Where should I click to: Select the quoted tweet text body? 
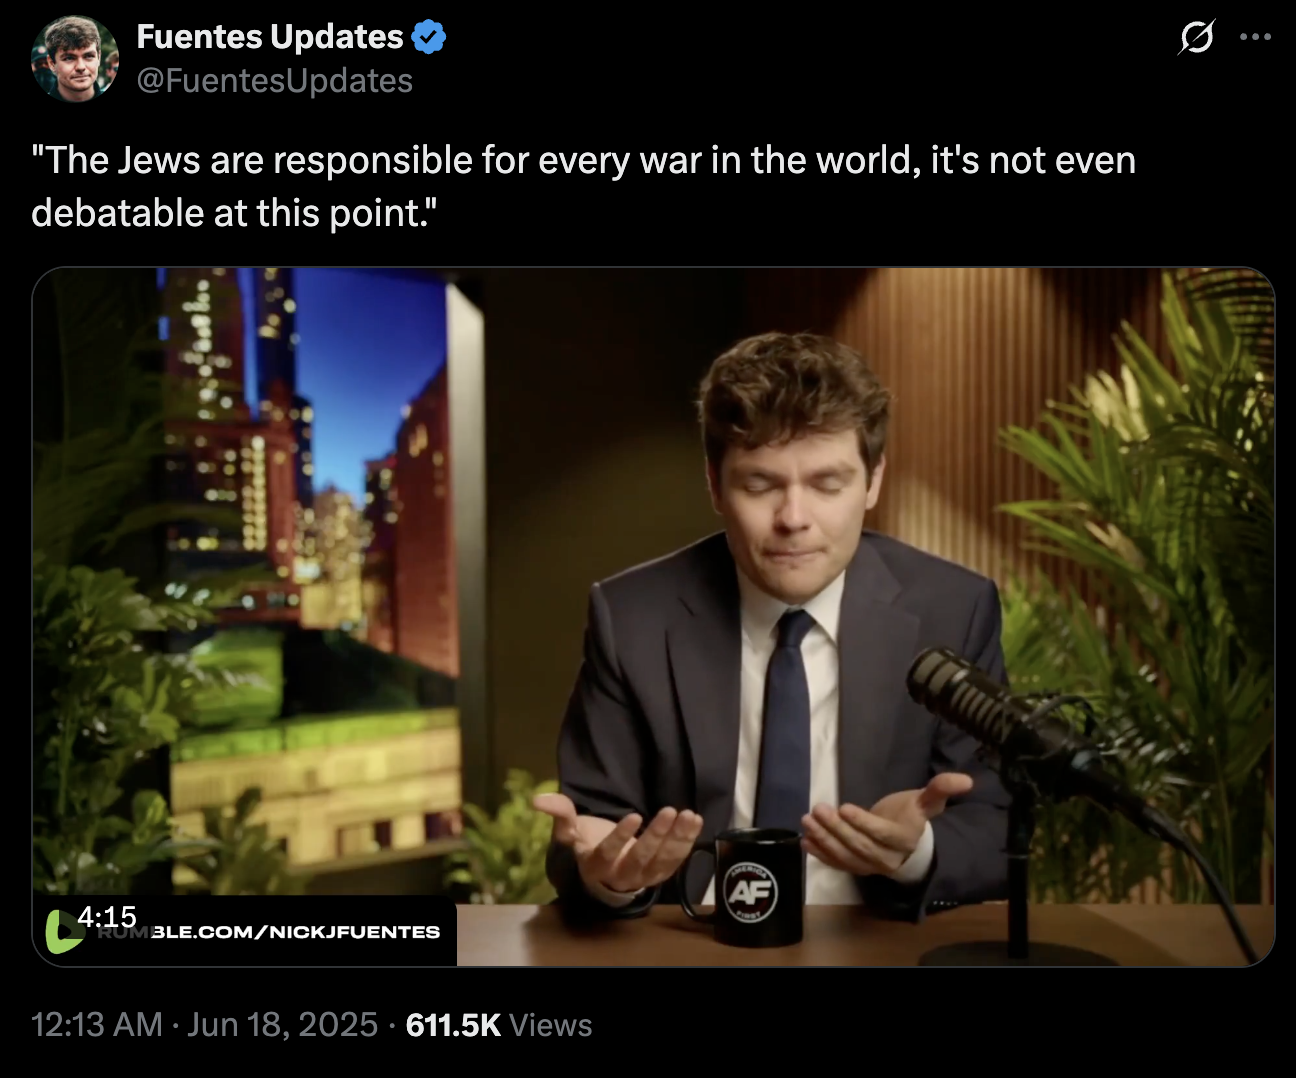tap(584, 186)
